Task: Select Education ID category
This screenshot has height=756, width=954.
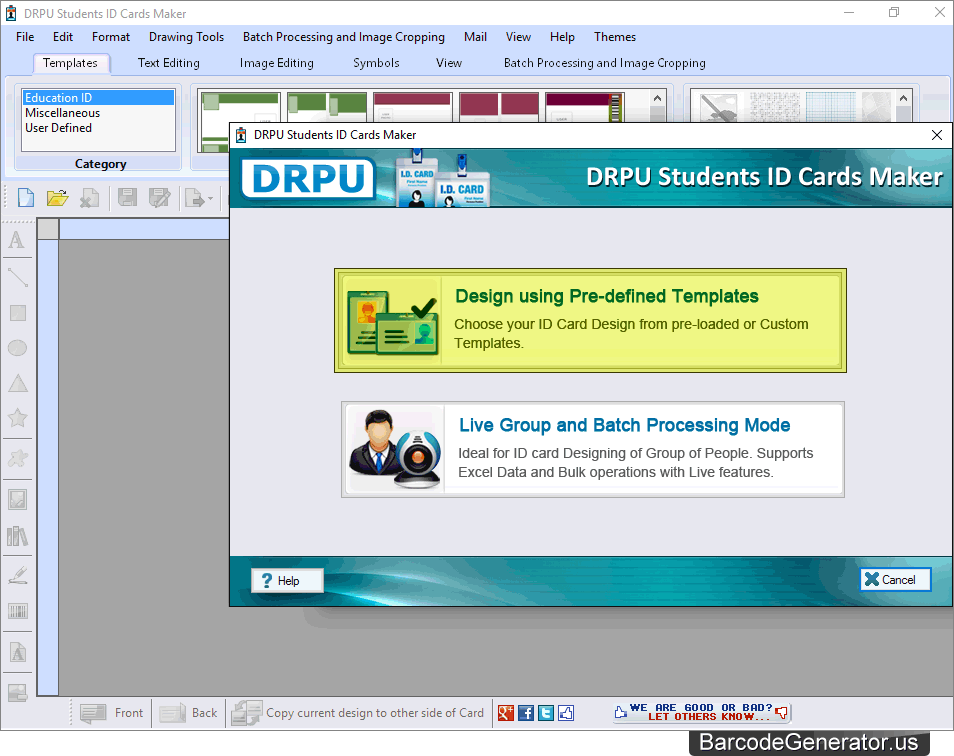Action: (98, 98)
